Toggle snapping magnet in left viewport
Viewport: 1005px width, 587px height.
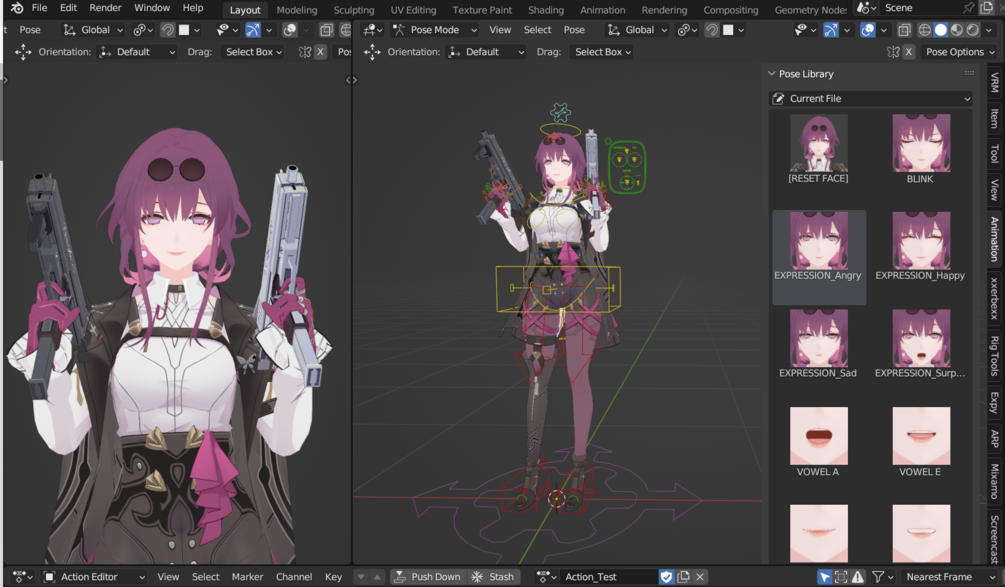pyautogui.click(x=167, y=29)
